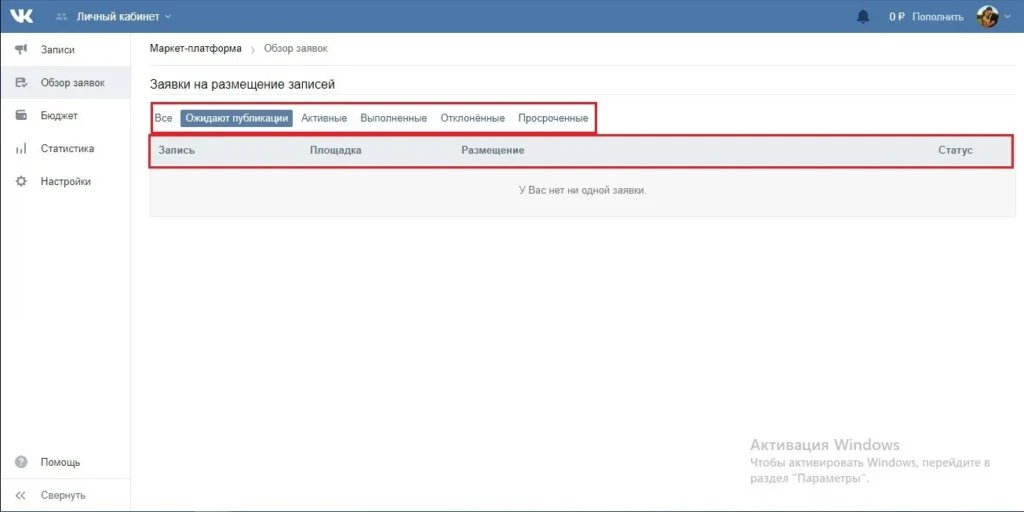Image resolution: width=1024 pixels, height=512 pixels.
Task: Click the VK logo in header
Action: [x=21, y=16]
